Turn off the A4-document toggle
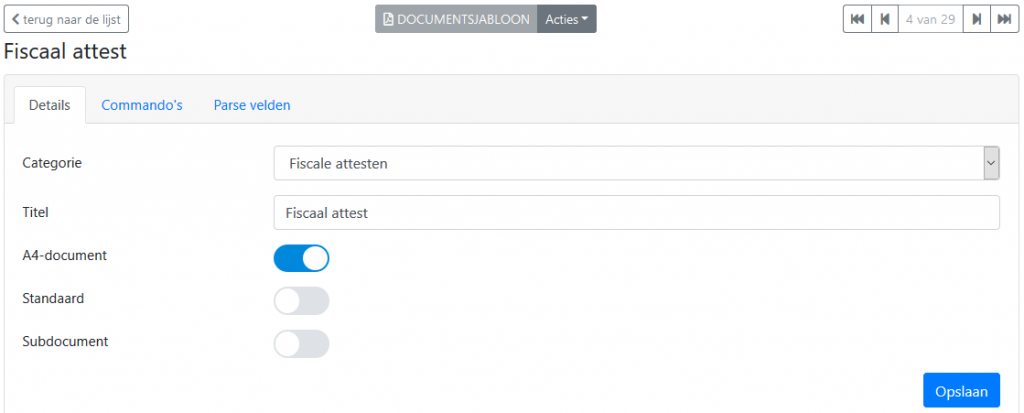 click(302, 258)
